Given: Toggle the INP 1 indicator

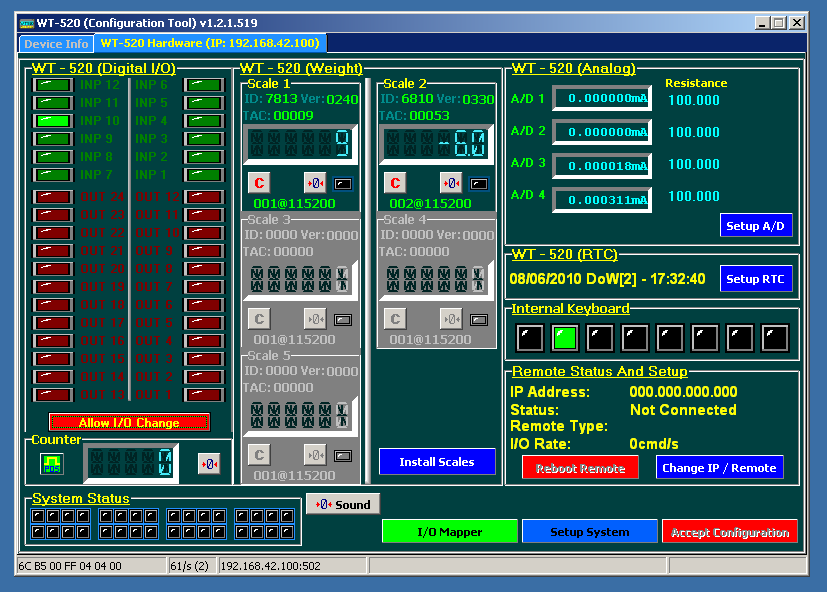Looking at the screenshot, I should tap(204, 175).
